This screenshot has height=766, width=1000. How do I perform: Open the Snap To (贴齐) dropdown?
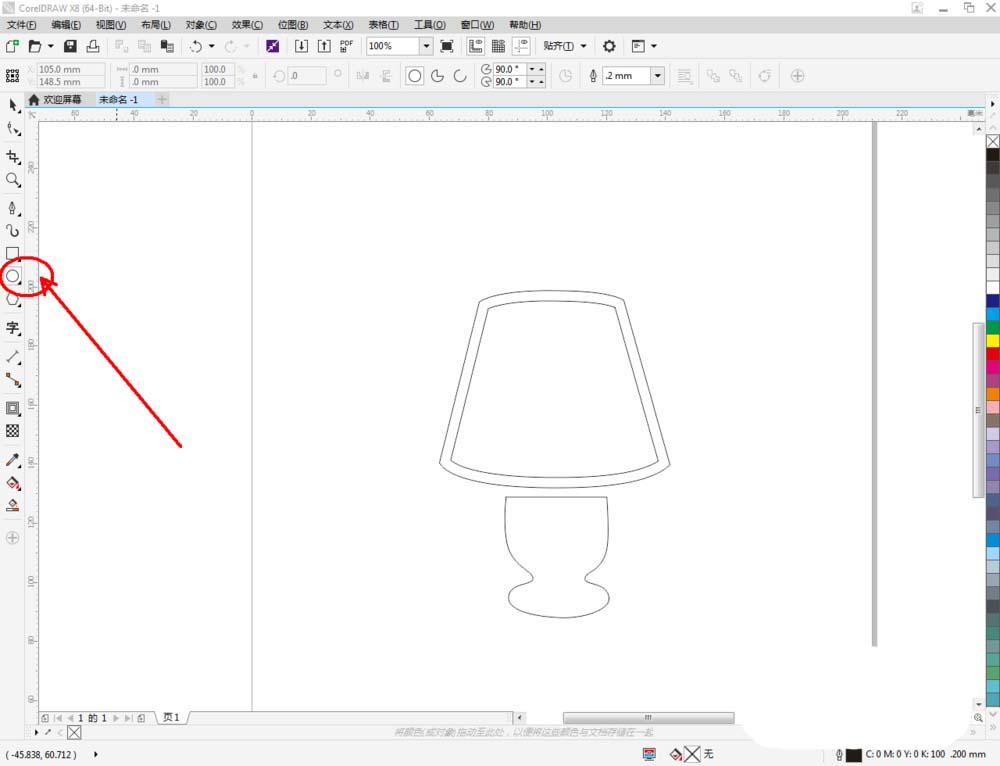564,46
